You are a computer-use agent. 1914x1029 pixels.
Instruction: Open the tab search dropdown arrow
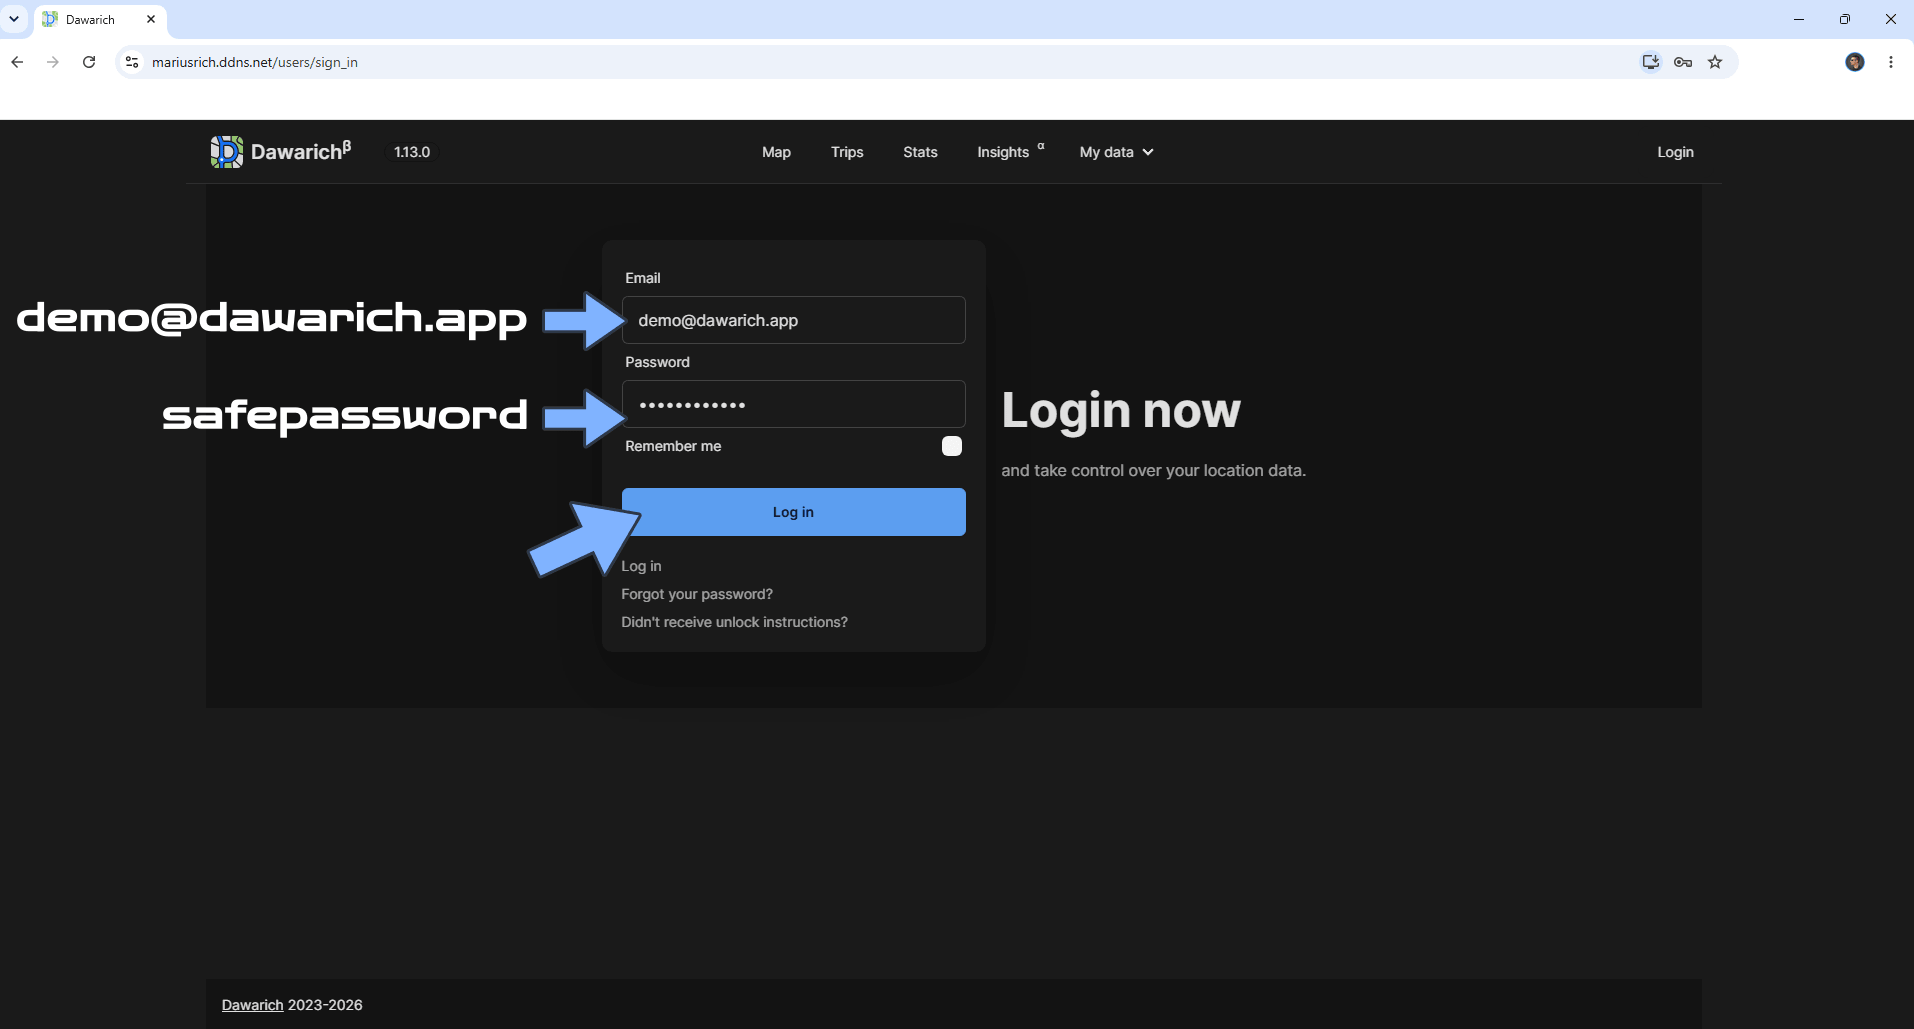(14, 19)
